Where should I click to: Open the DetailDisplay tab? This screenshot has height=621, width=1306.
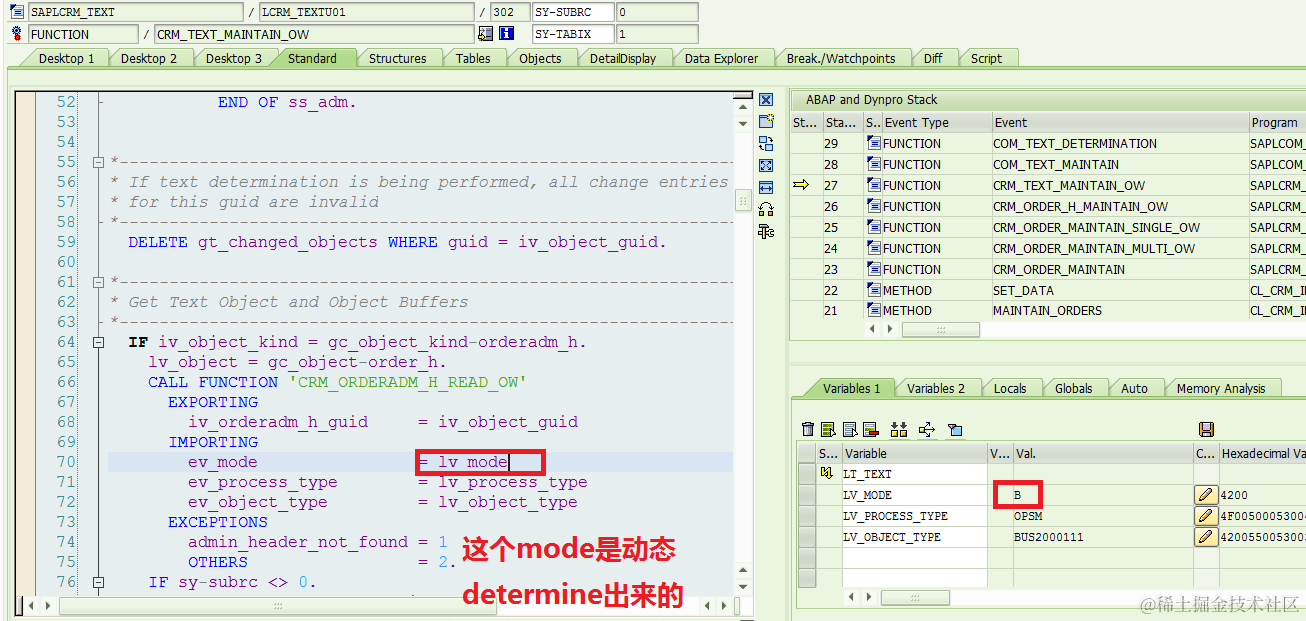click(623, 58)
